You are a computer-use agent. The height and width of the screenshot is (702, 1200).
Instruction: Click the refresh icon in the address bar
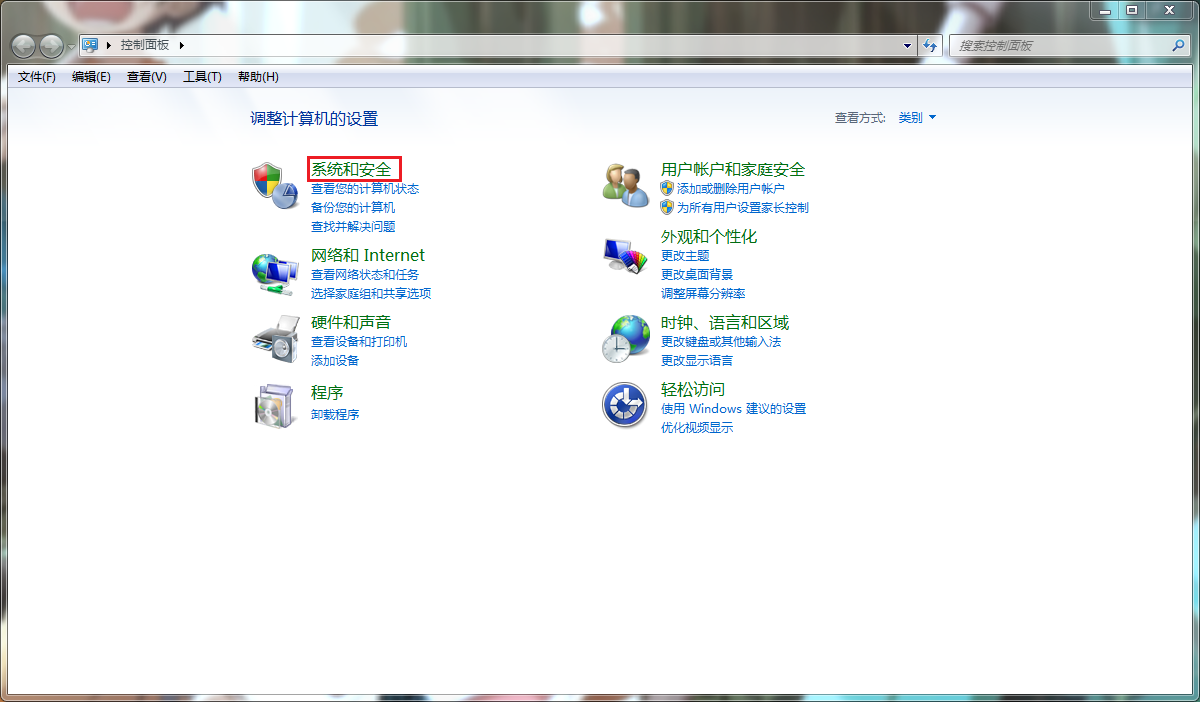[x=931, y=45]
